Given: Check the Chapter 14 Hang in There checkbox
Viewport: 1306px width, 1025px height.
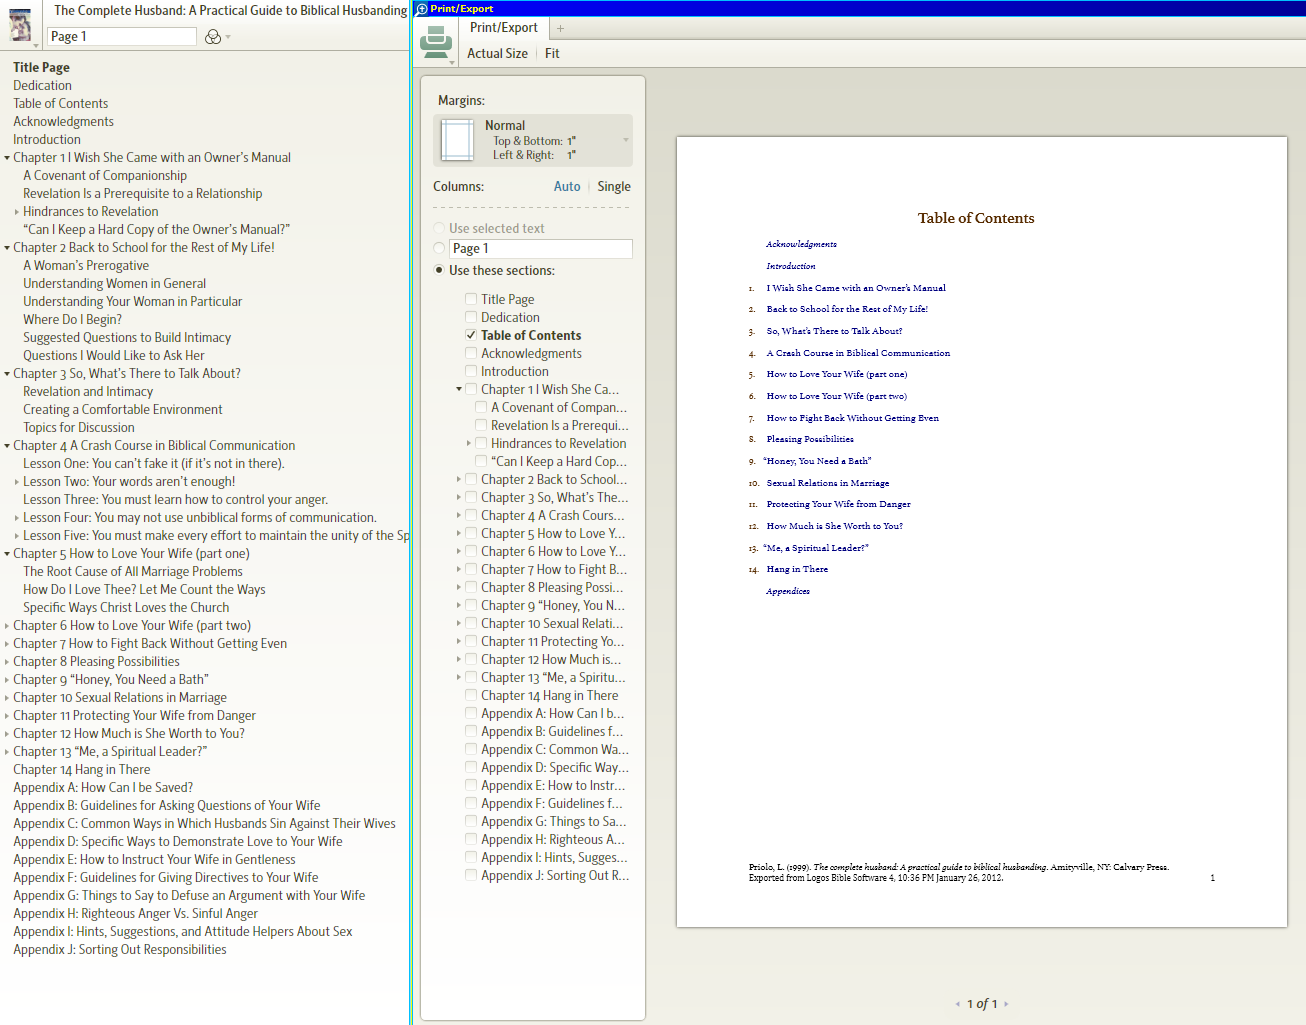Looking at the screenshot, I should click(470, 695).
